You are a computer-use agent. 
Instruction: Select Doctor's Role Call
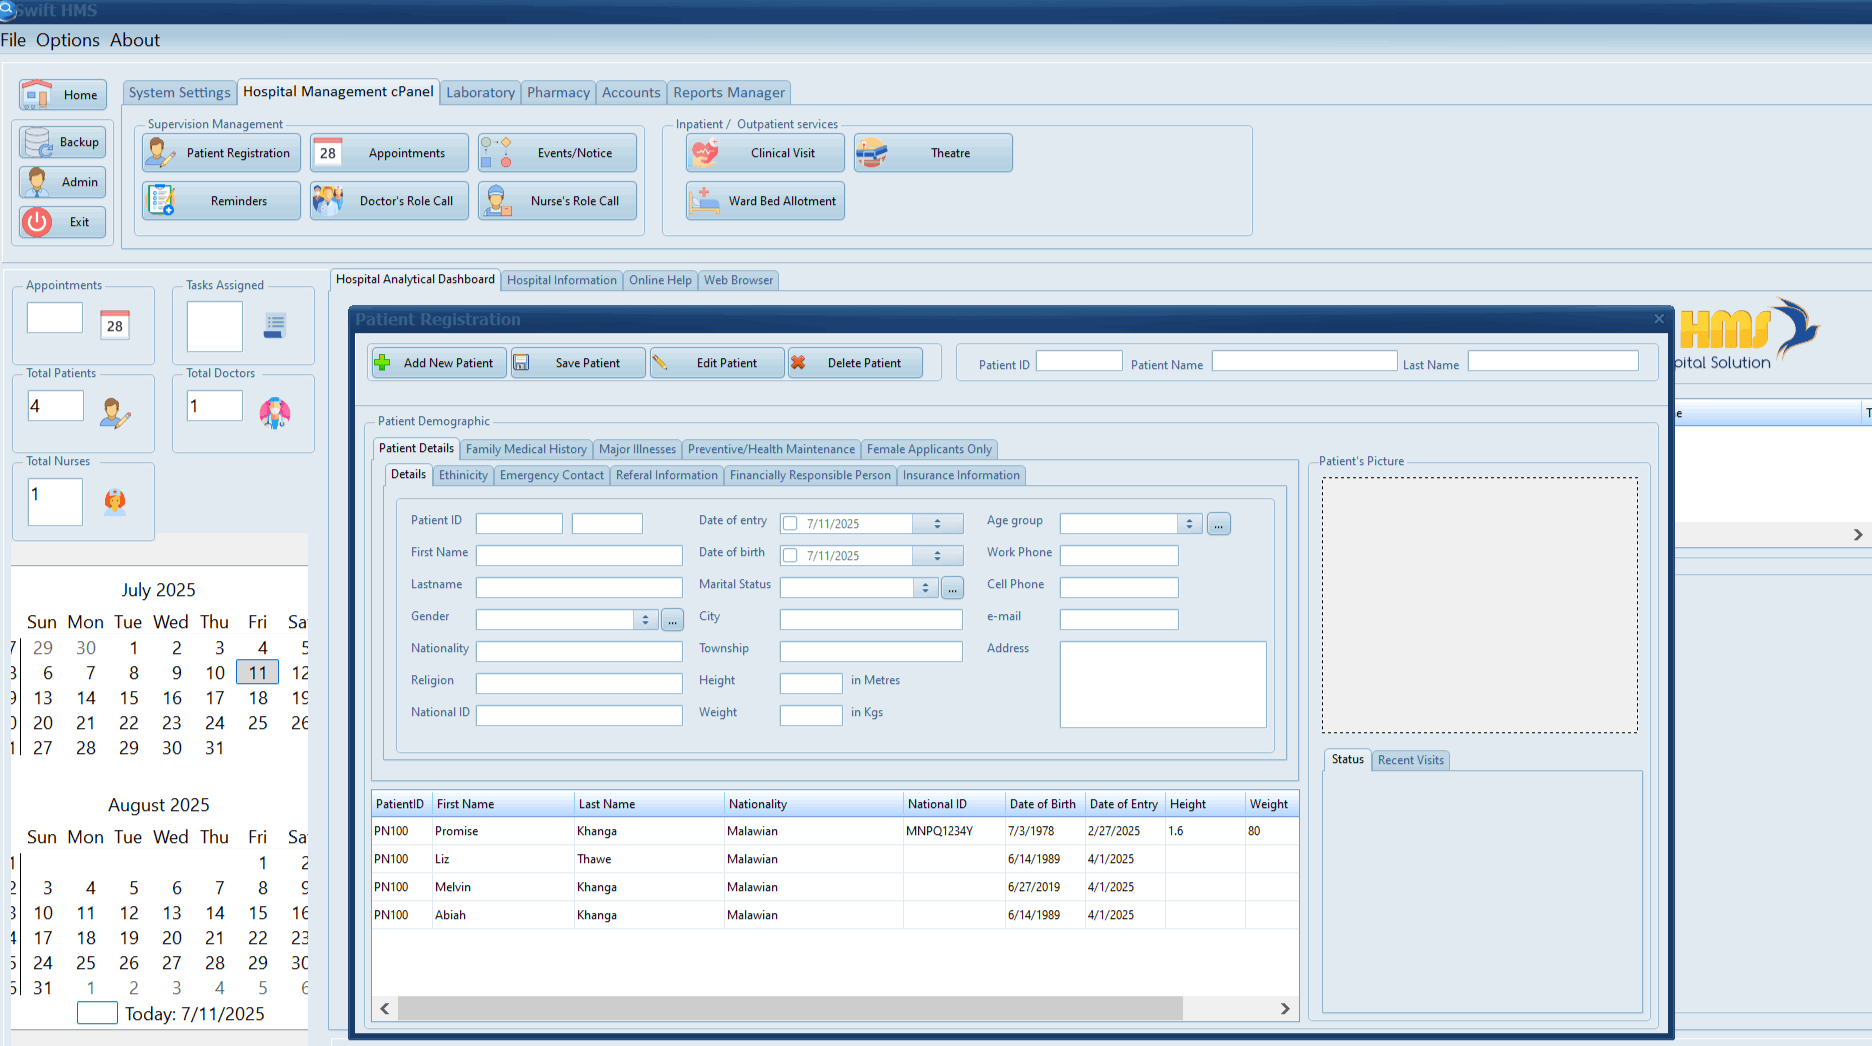pyautogui.click(x=388, y=200)
